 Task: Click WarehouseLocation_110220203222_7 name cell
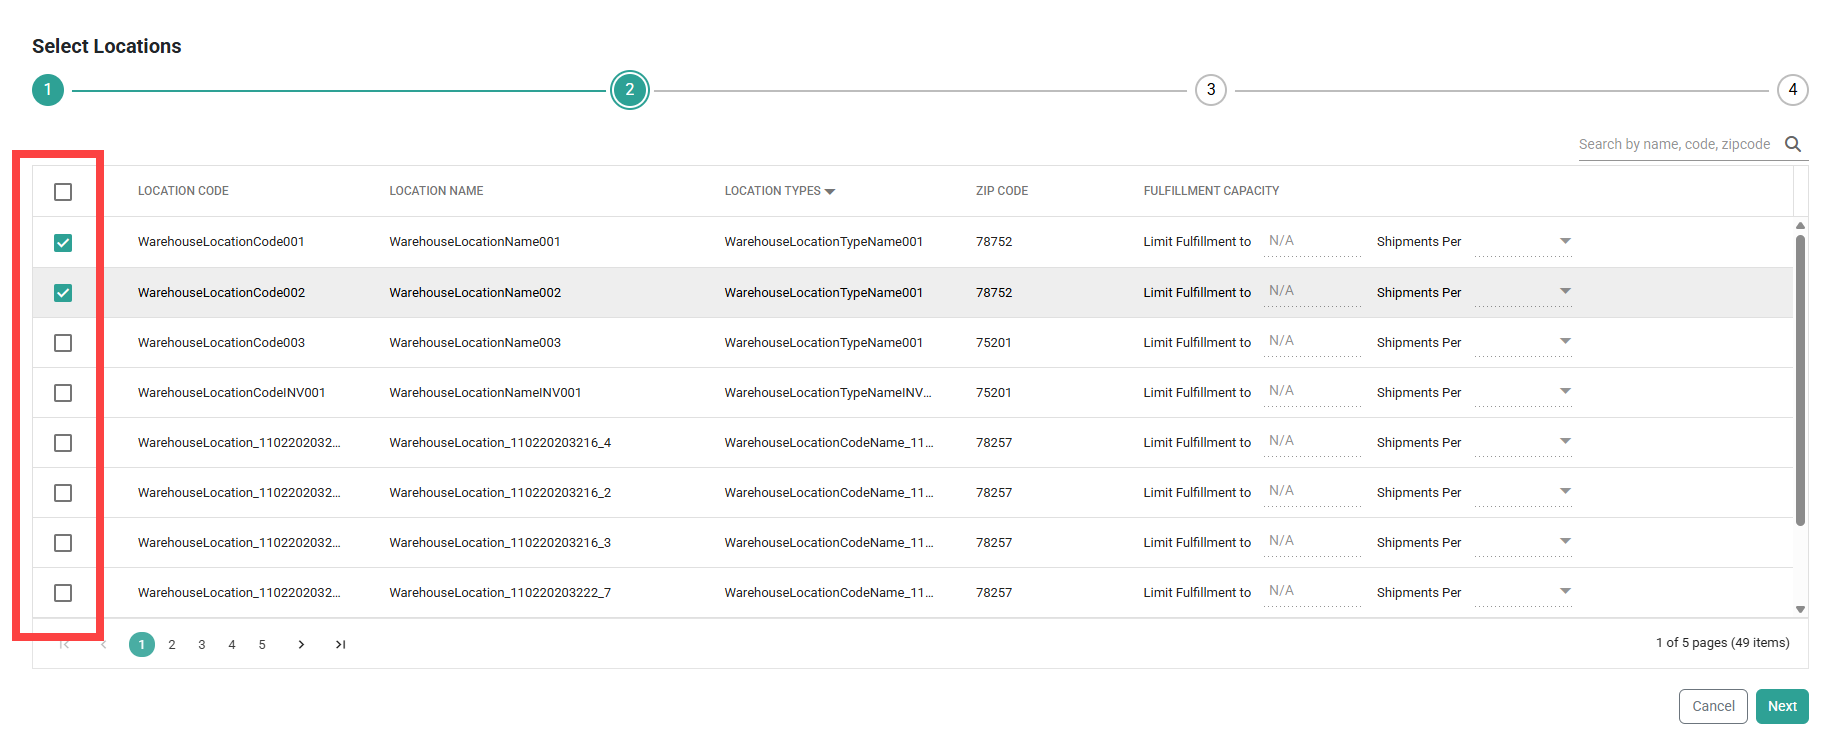[500, 593]
